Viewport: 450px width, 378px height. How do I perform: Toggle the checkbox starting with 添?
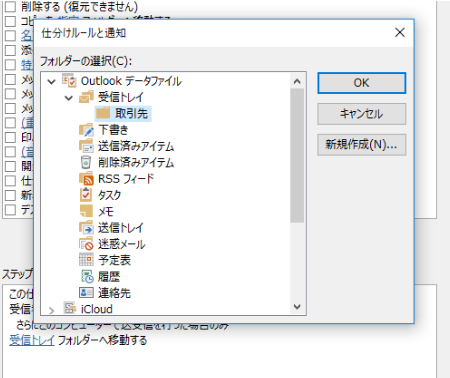click(x=10, y=50)
